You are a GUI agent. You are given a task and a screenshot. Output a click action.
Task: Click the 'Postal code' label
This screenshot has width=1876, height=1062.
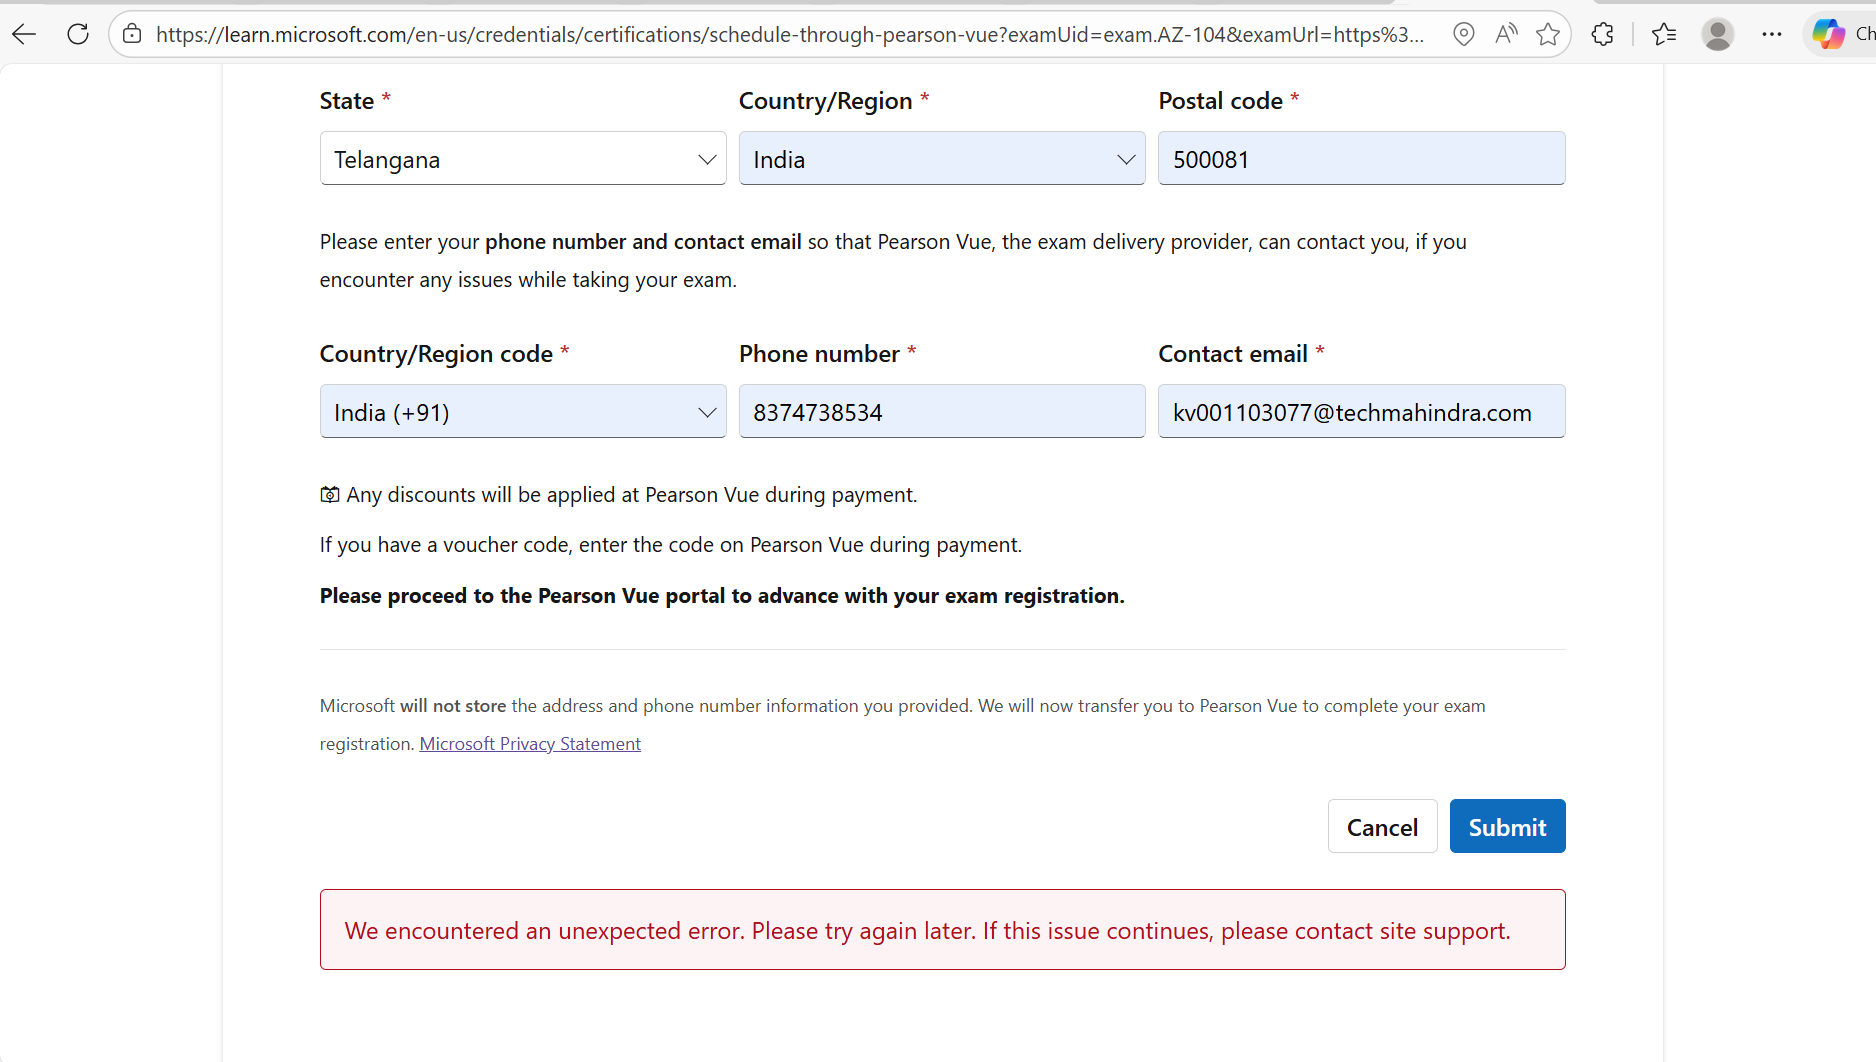pos(1220,101)
